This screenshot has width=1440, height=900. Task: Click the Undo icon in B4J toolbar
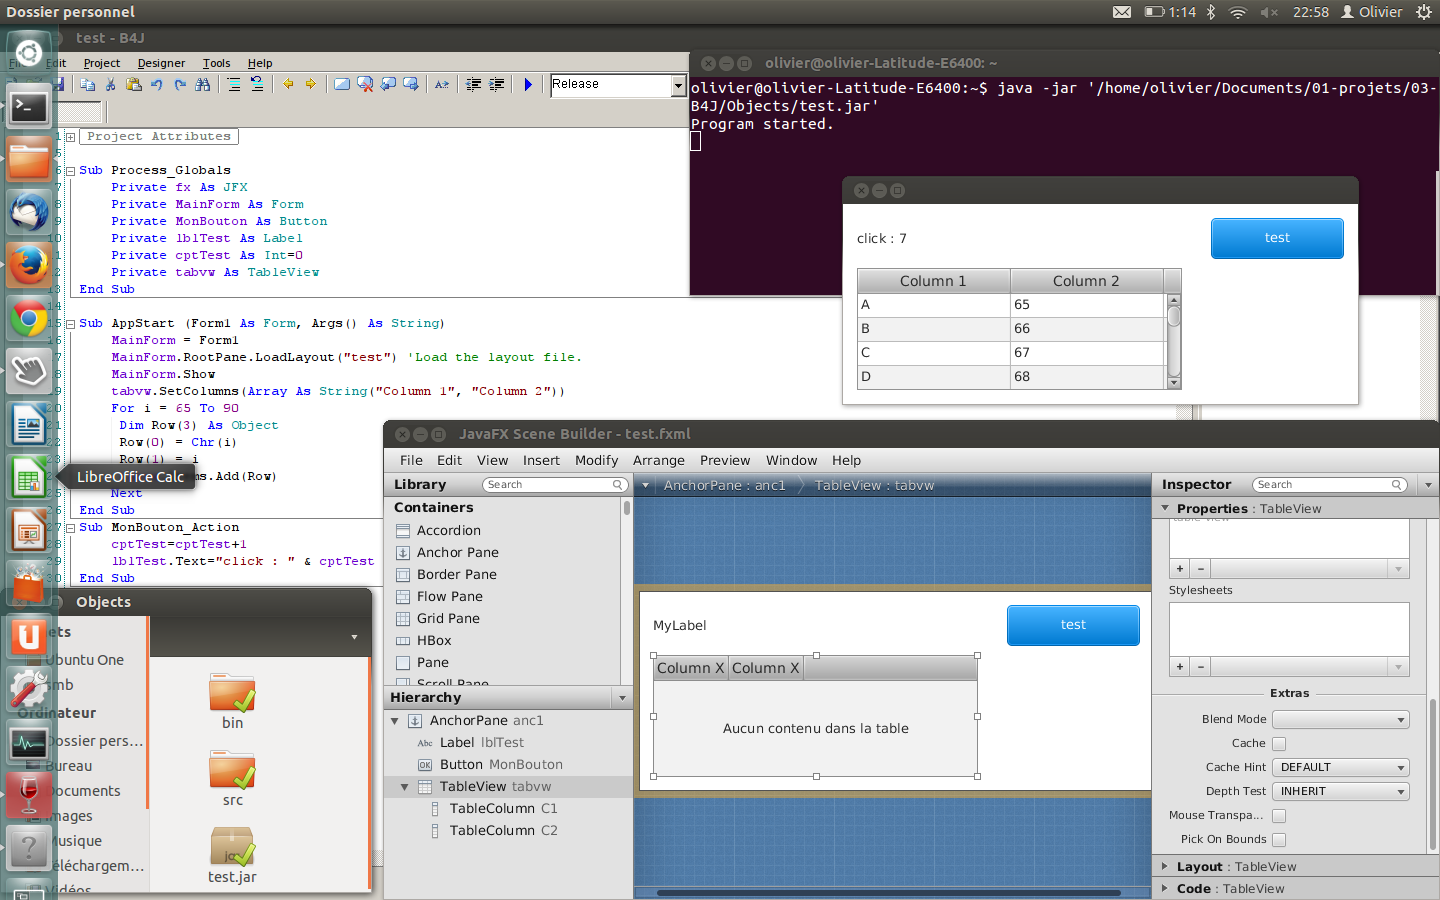pyautogui.click(x=157, y=85)
